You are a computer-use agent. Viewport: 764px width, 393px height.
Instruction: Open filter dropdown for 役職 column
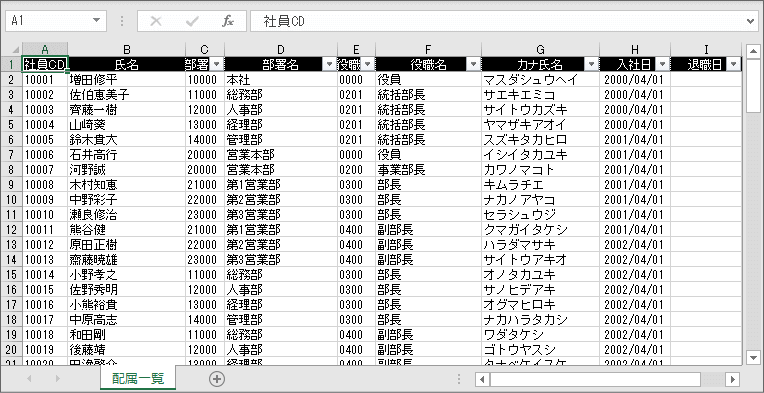coord(368,64)
